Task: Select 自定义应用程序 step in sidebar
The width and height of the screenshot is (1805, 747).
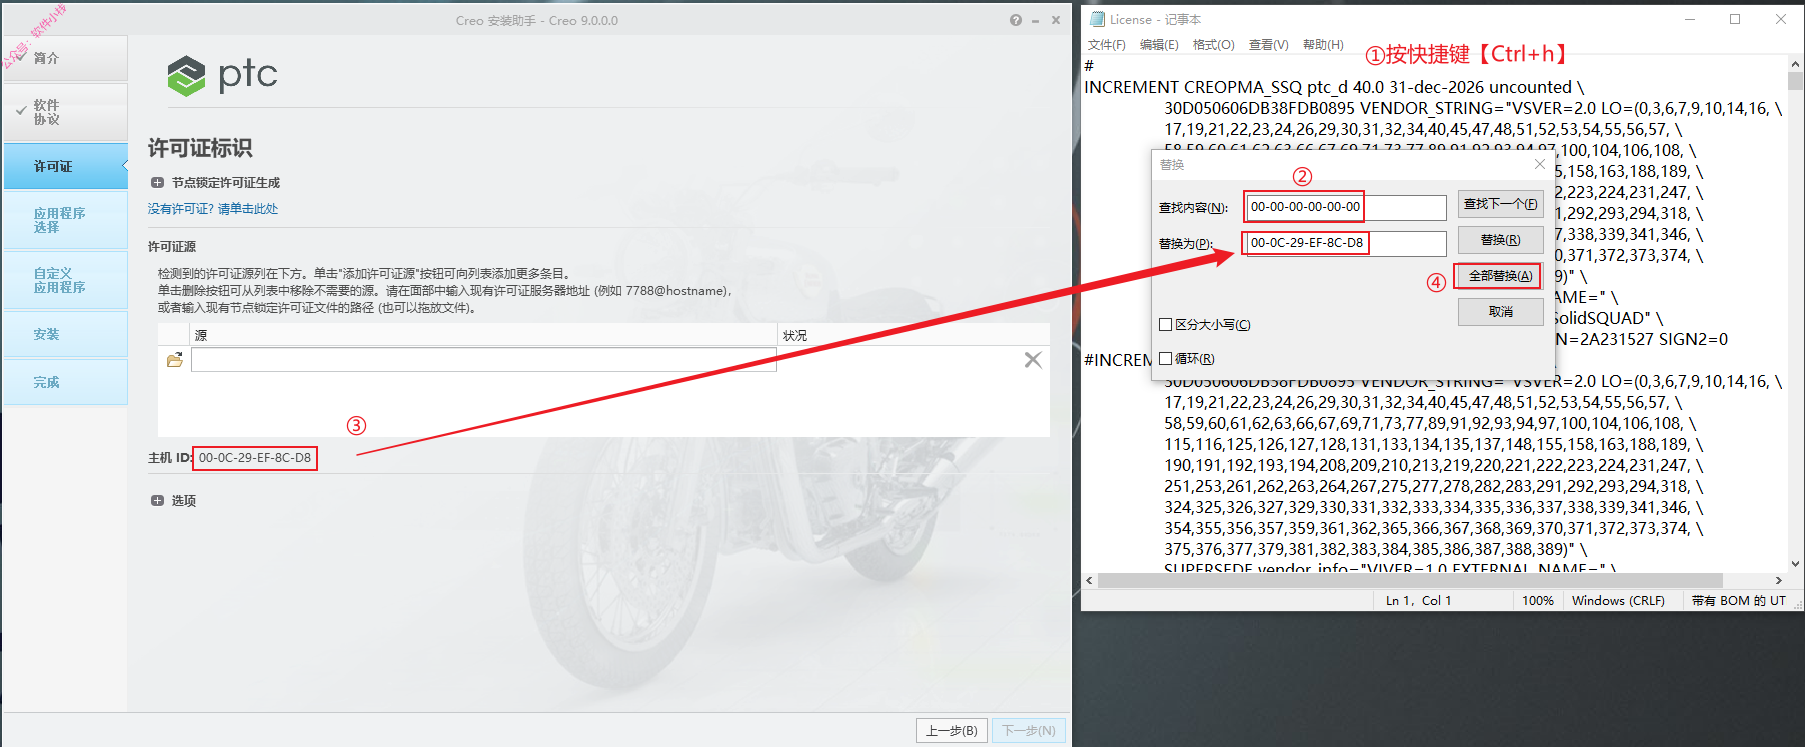Action: tap(65, 280)
